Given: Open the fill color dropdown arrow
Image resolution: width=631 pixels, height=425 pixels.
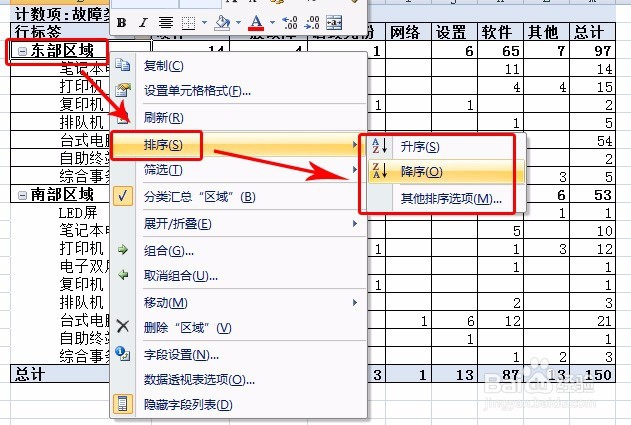Looking at the screenshot, I should pyautogui.click(x=238, y=23).
